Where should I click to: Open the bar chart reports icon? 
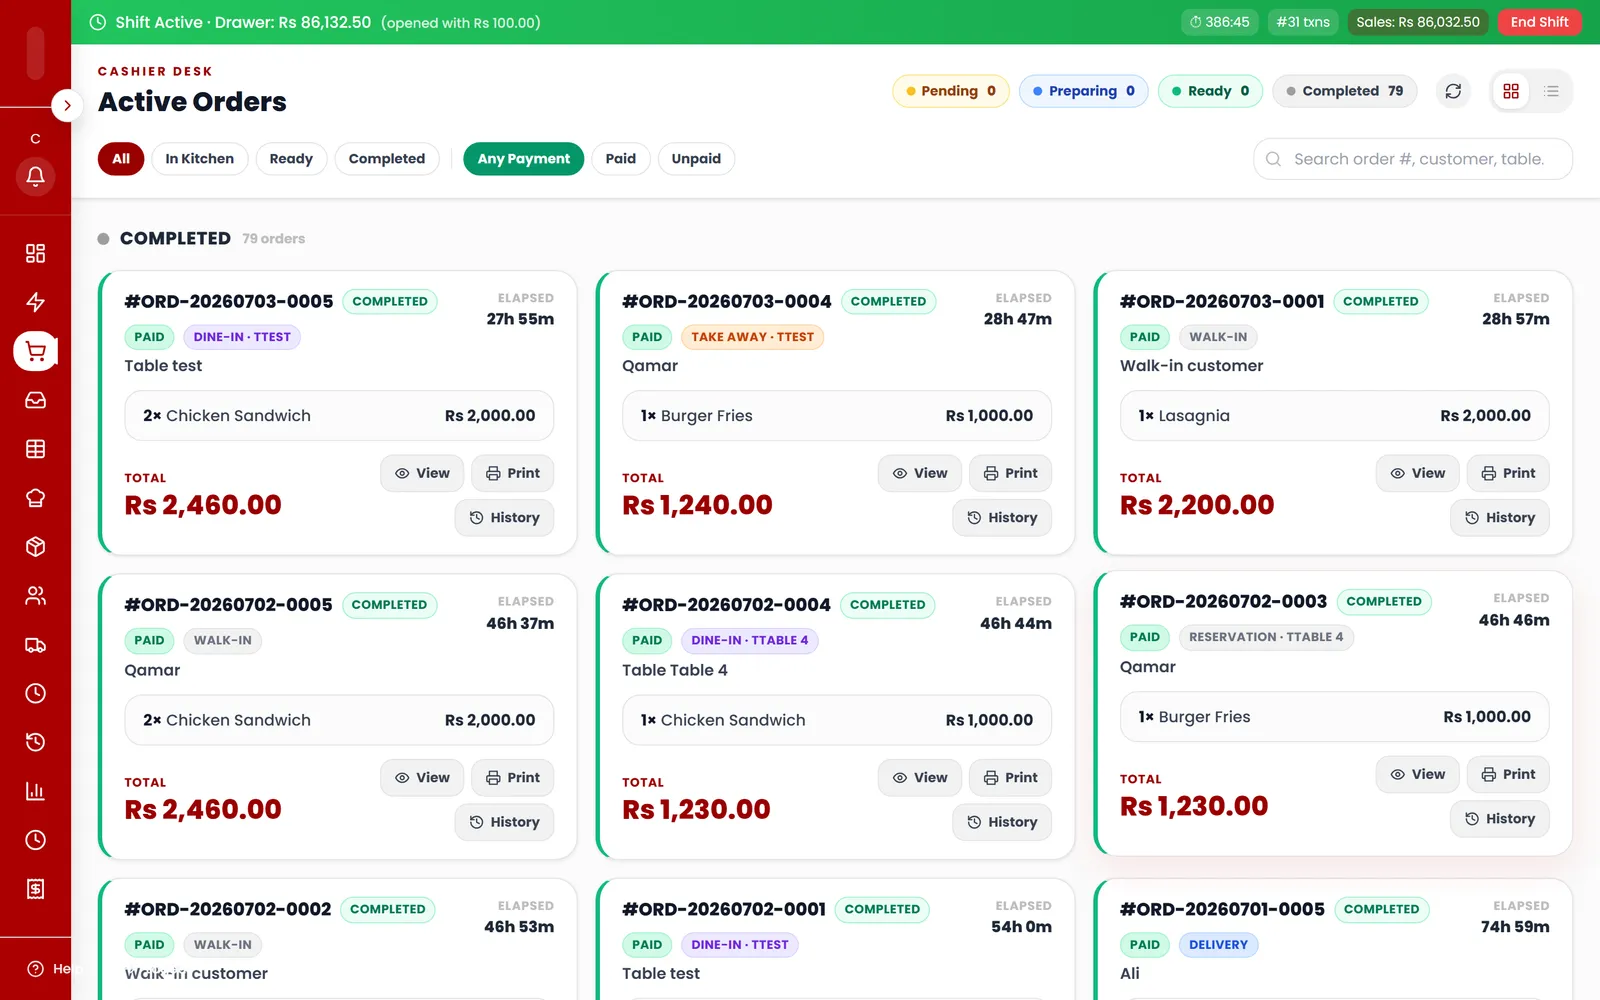pos(35,791)
